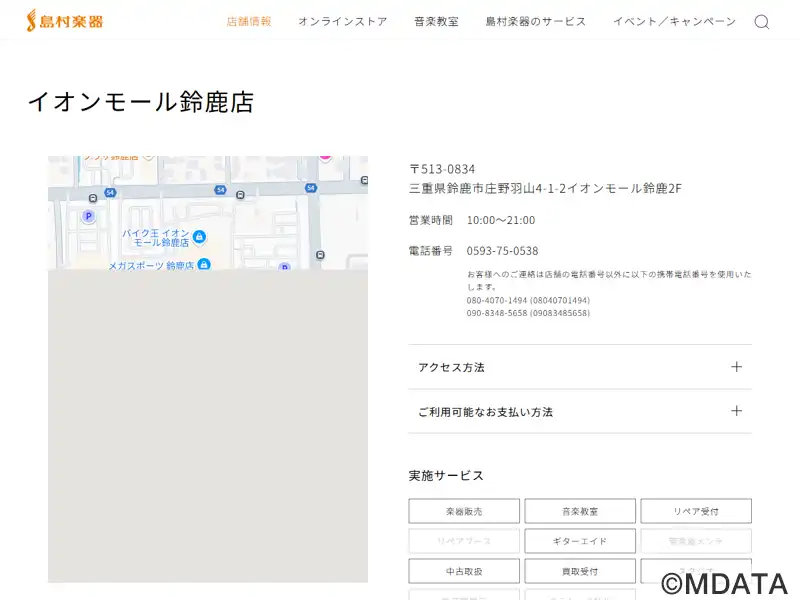
Task: Open the イベント／キャンペーン menu item
Action: coord(674,21)
